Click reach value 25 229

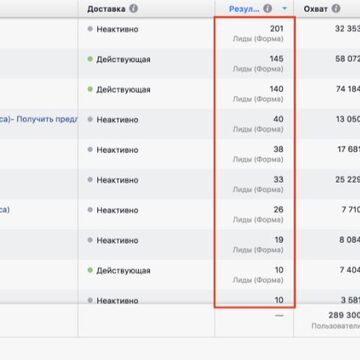(347, 179)
